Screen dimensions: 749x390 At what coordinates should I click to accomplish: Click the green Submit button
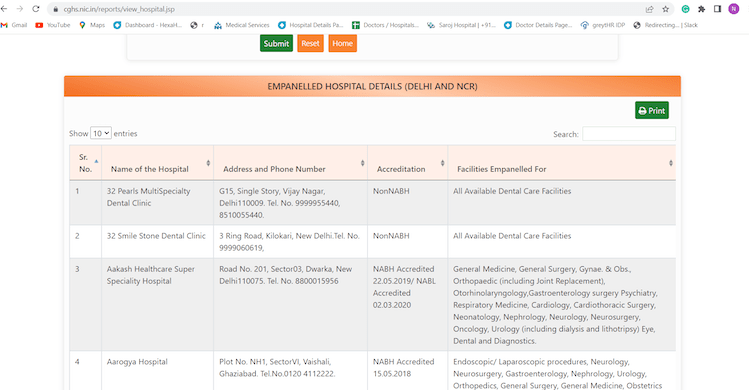(x=276, y=43)
